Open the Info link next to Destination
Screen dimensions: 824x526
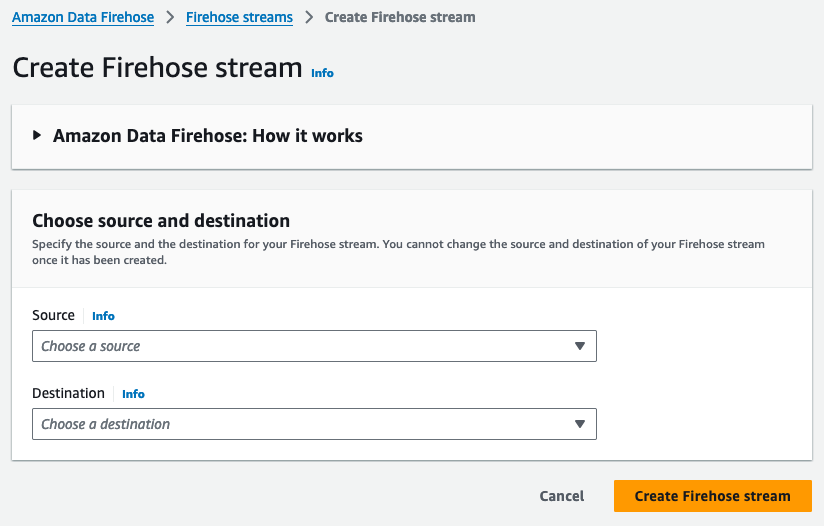pos(133,394)
